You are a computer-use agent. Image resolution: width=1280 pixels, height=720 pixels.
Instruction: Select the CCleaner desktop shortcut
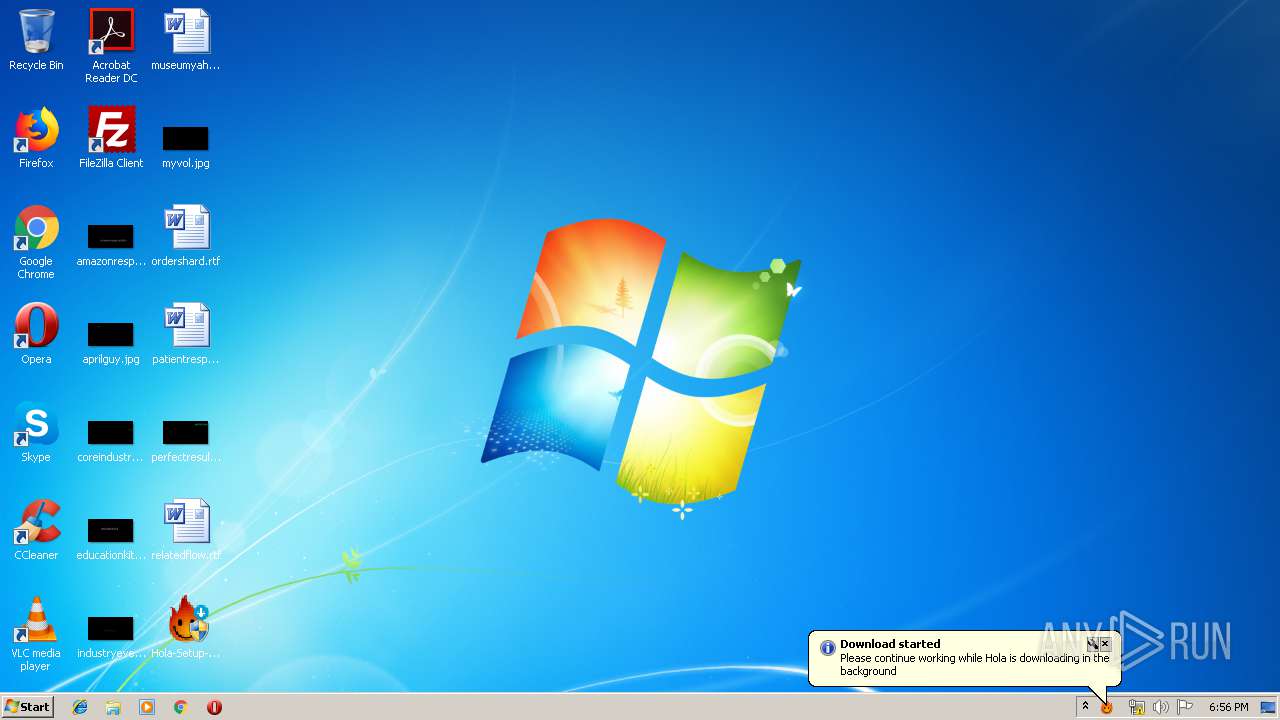[36, 530]
